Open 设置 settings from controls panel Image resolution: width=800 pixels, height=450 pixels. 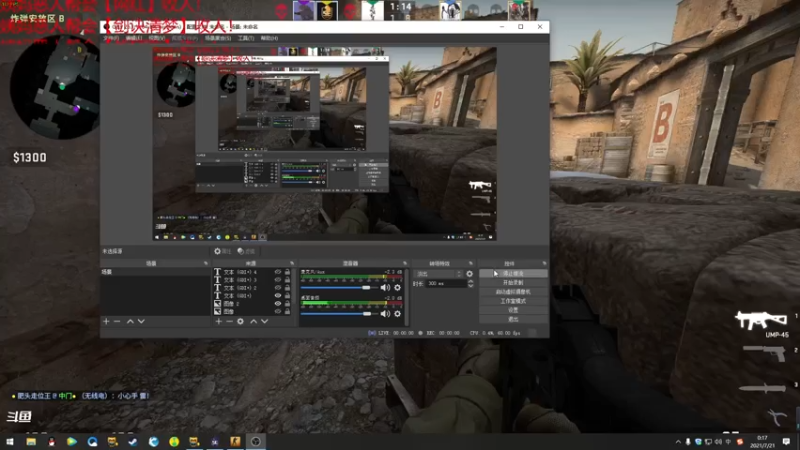pos(513,310)
